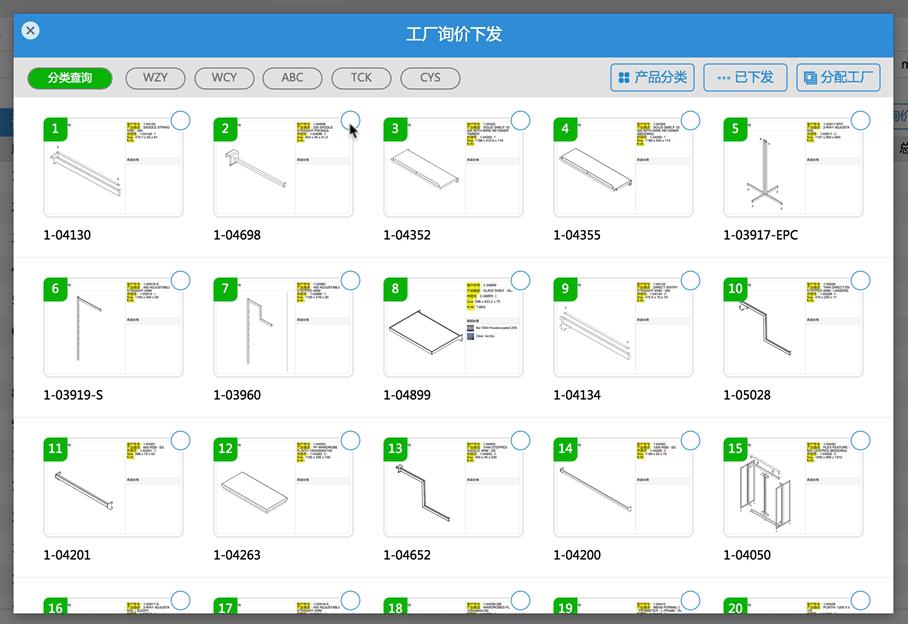
Task: Select the selection circle on item 1-04652
Action: (519, 440)
